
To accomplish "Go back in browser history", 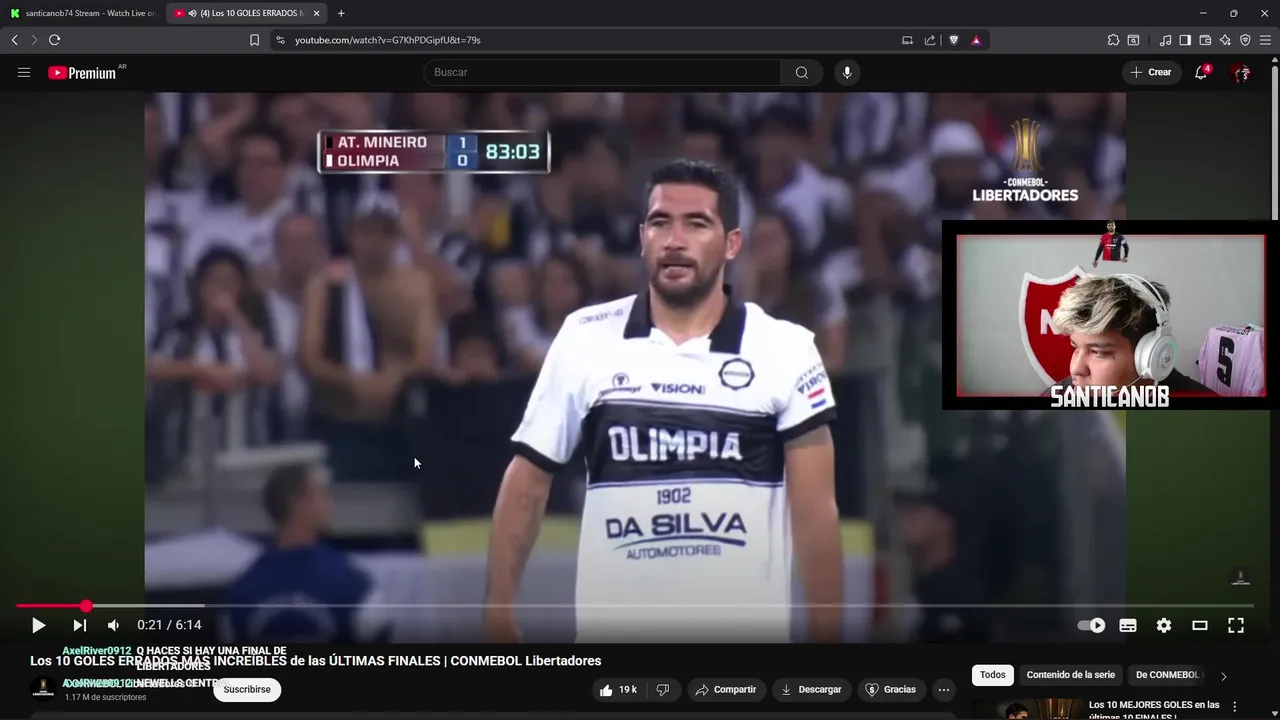I will coord(14,40).
